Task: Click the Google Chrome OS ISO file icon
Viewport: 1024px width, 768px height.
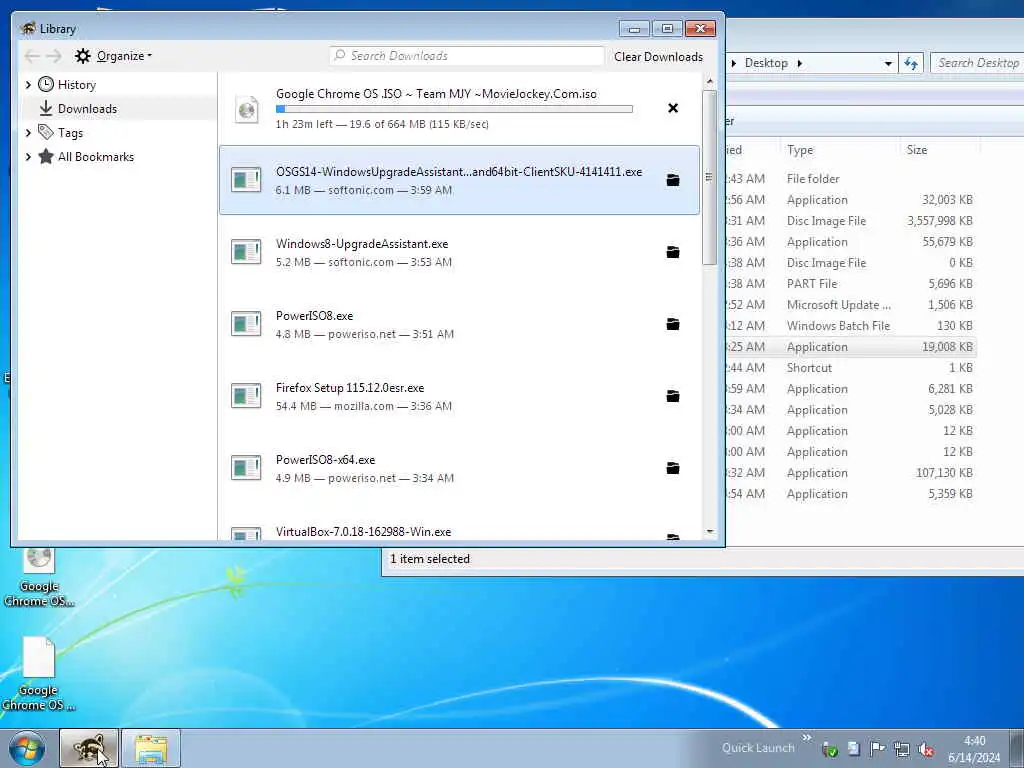Action: pos(246,109)
